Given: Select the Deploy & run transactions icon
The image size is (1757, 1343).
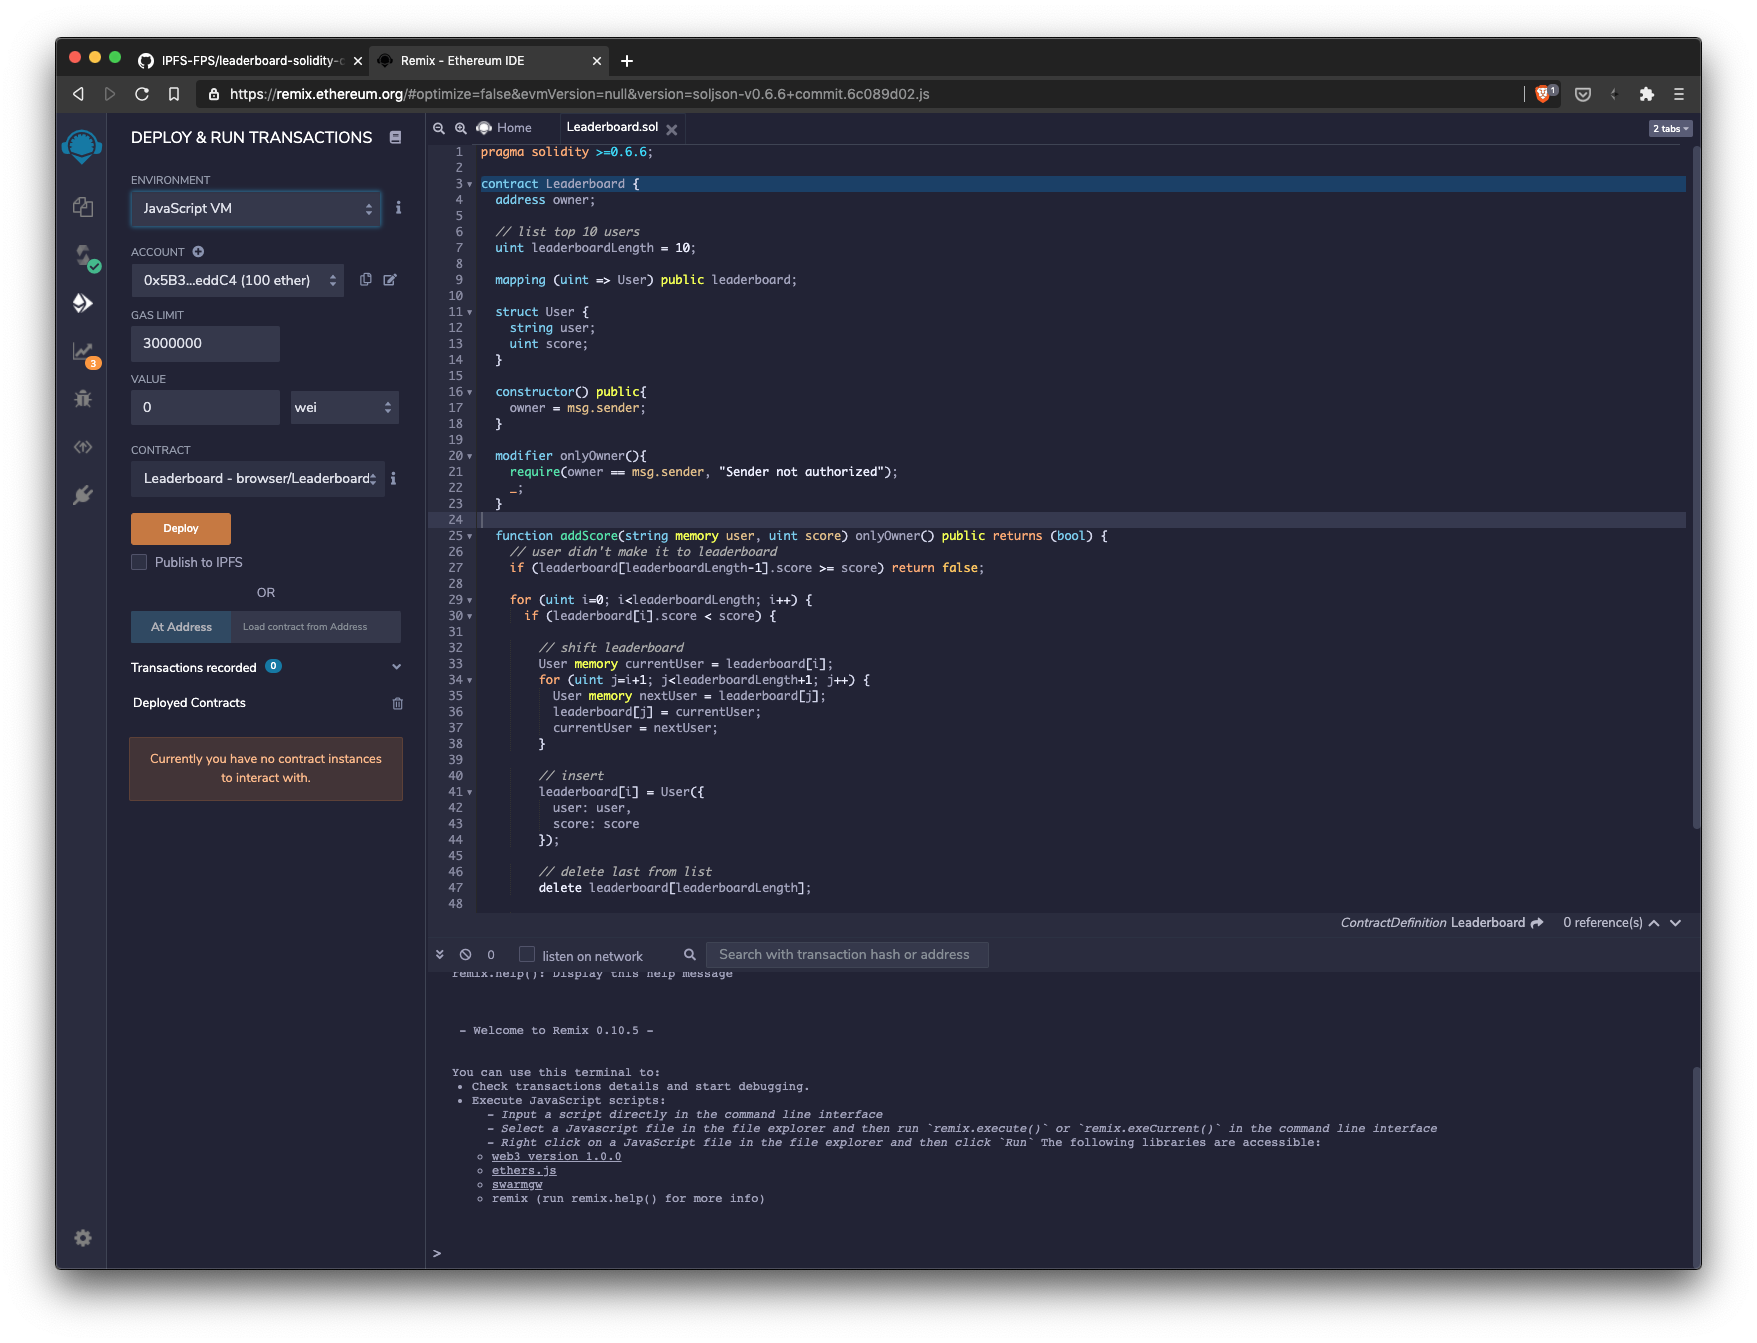Looking at the screenshot, I should 83,303.
